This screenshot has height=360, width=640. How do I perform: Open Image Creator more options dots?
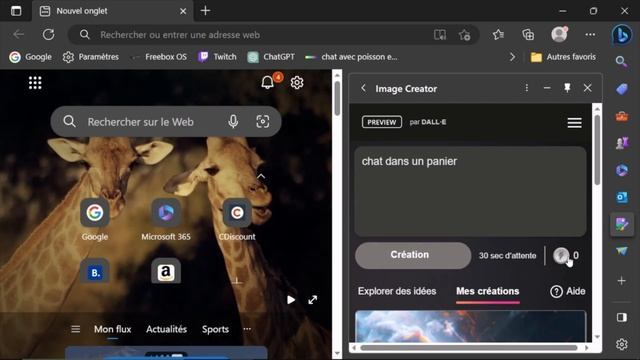coord(527,88)
